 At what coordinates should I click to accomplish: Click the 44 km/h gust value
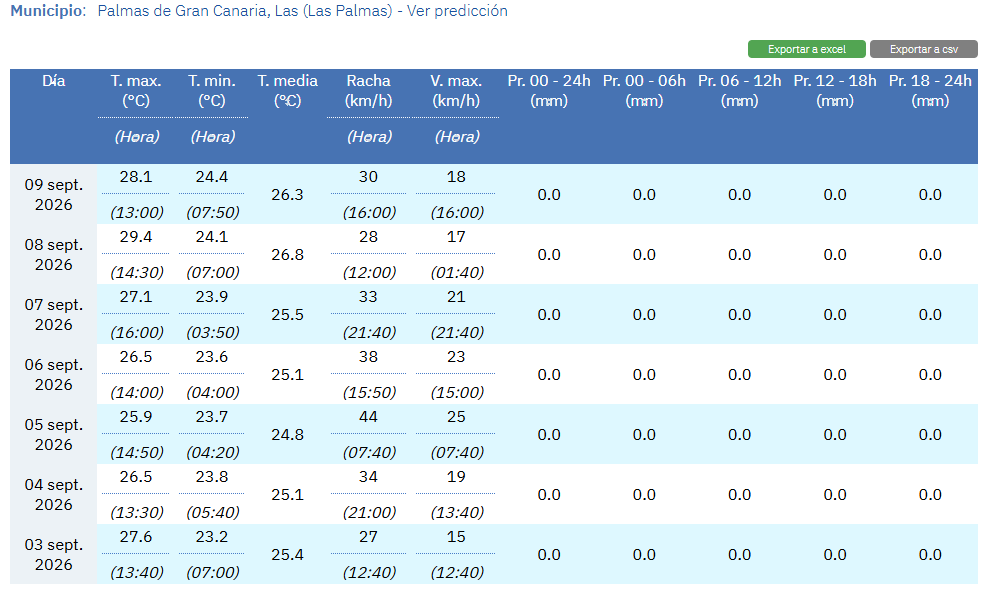click(x=368, y=417)
